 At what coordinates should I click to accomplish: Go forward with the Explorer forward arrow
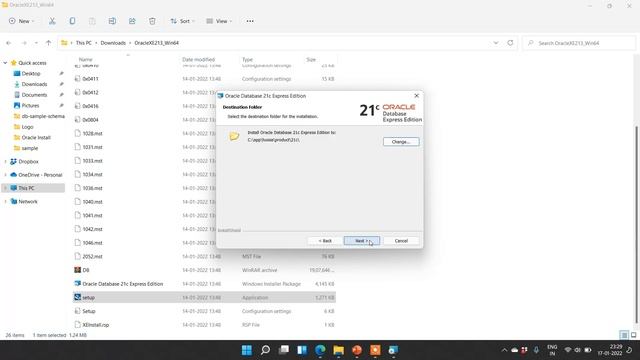tap(24, 43)
